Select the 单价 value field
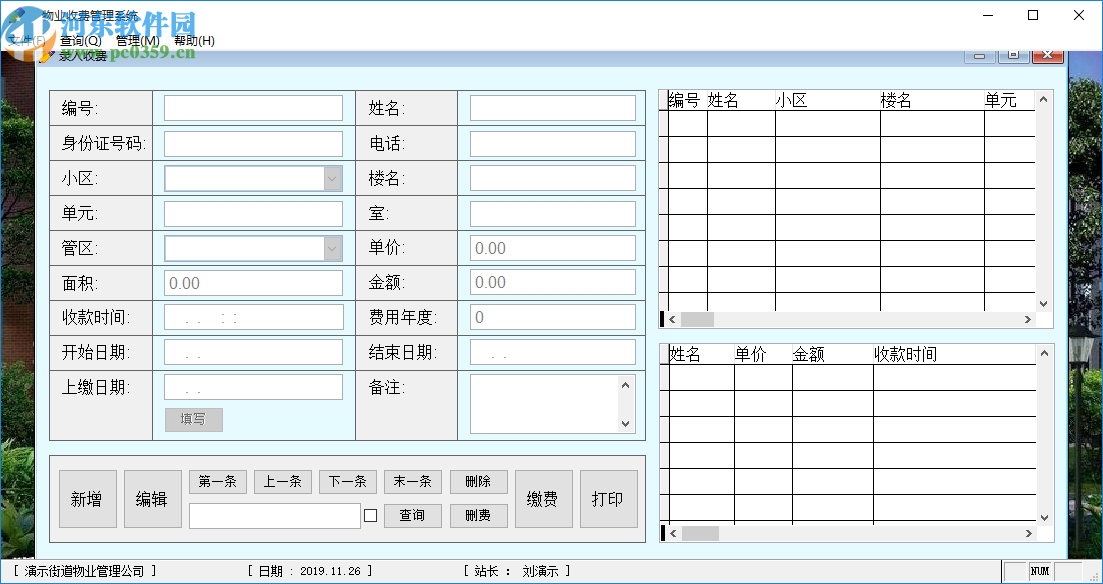The width and height of the screenshot is (1103, 584). pos(553,248)
